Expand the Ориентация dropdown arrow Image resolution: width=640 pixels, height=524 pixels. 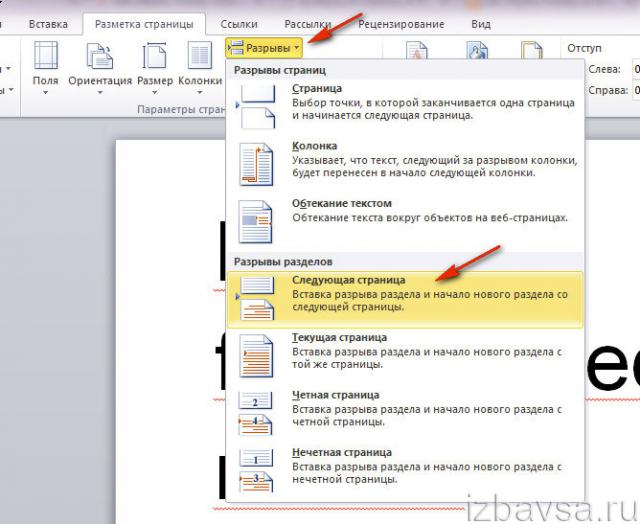(x=101, y=93)
